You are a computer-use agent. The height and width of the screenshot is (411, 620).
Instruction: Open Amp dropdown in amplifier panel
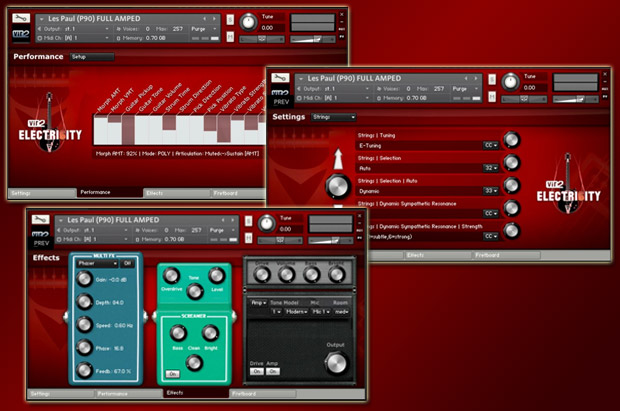(259, 303)
